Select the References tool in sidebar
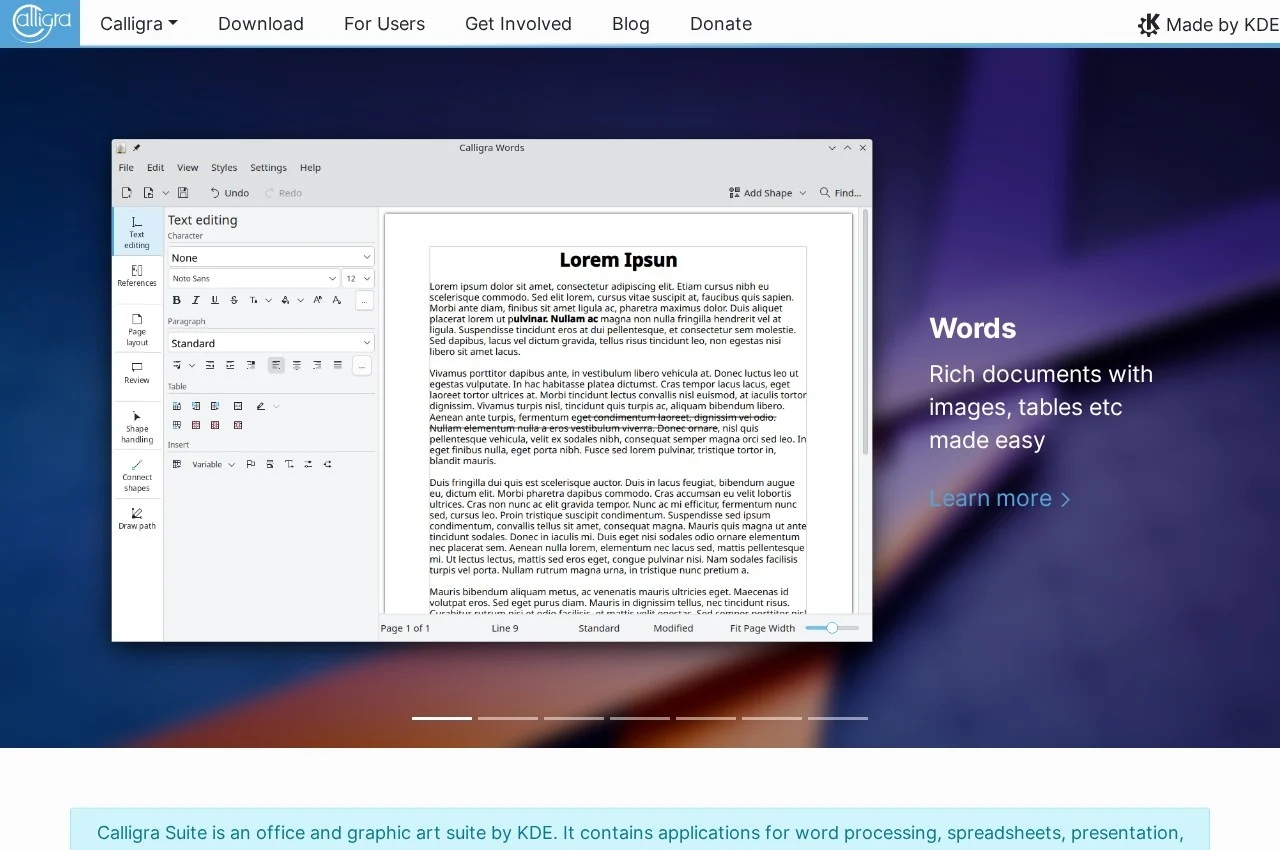 (137, 276)
